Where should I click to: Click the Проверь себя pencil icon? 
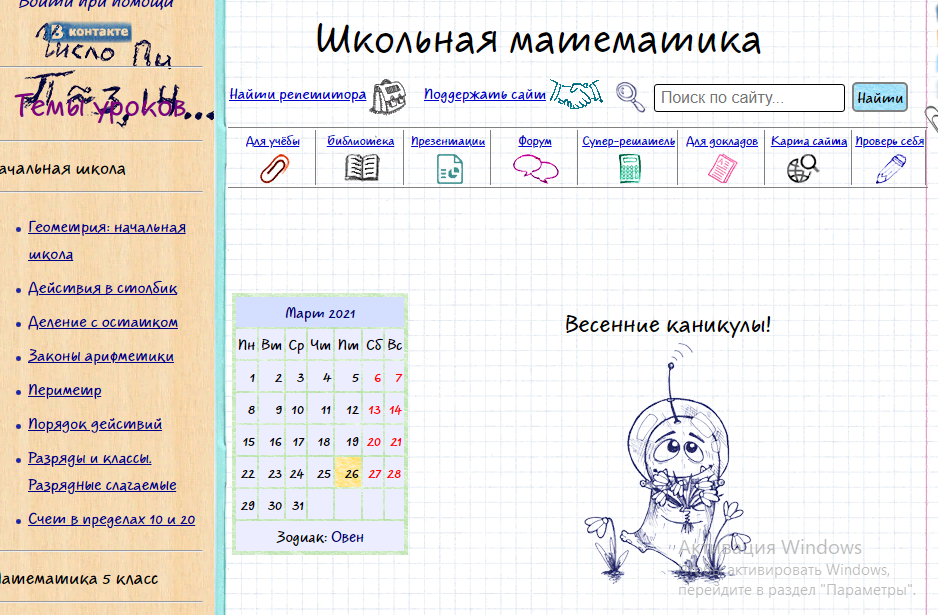point(889,168)
